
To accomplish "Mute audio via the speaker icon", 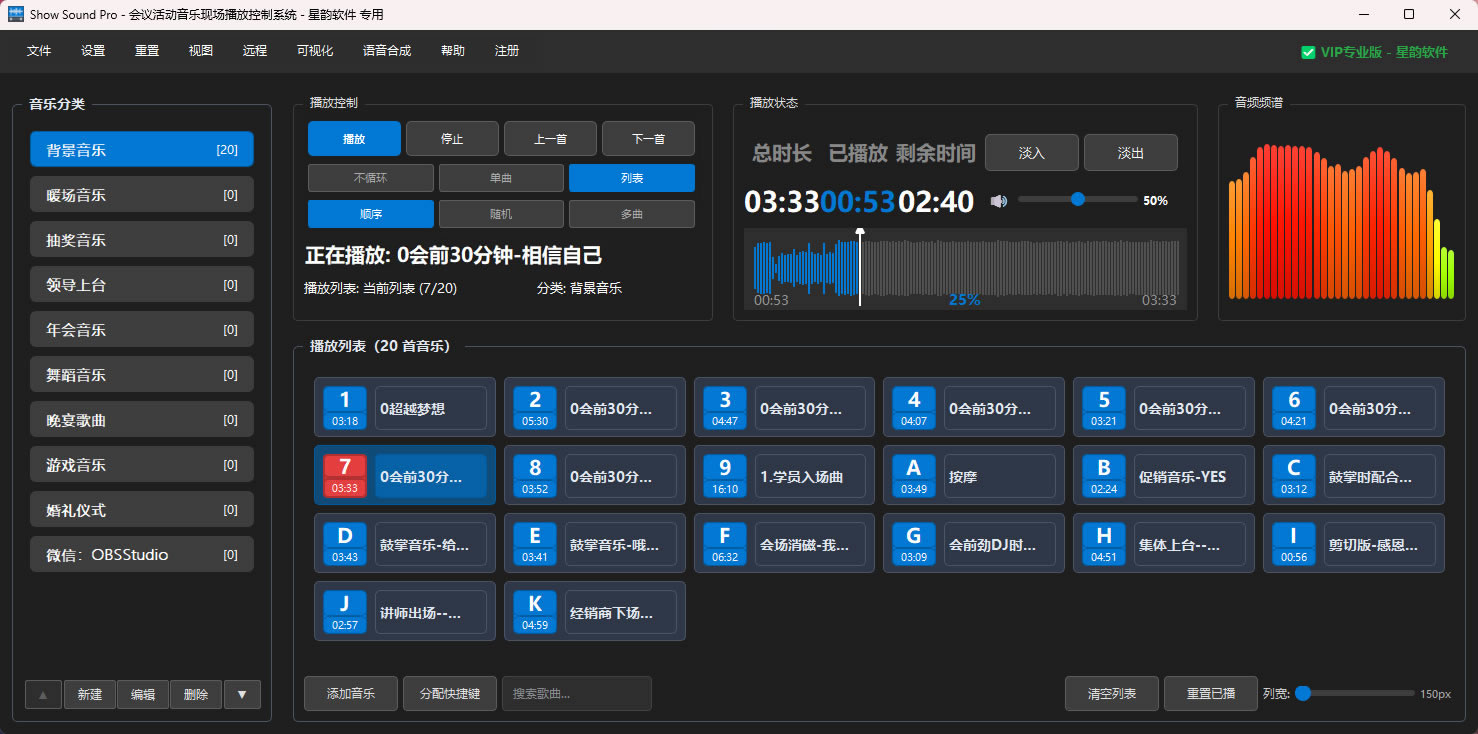I will (x=997, y=200).
